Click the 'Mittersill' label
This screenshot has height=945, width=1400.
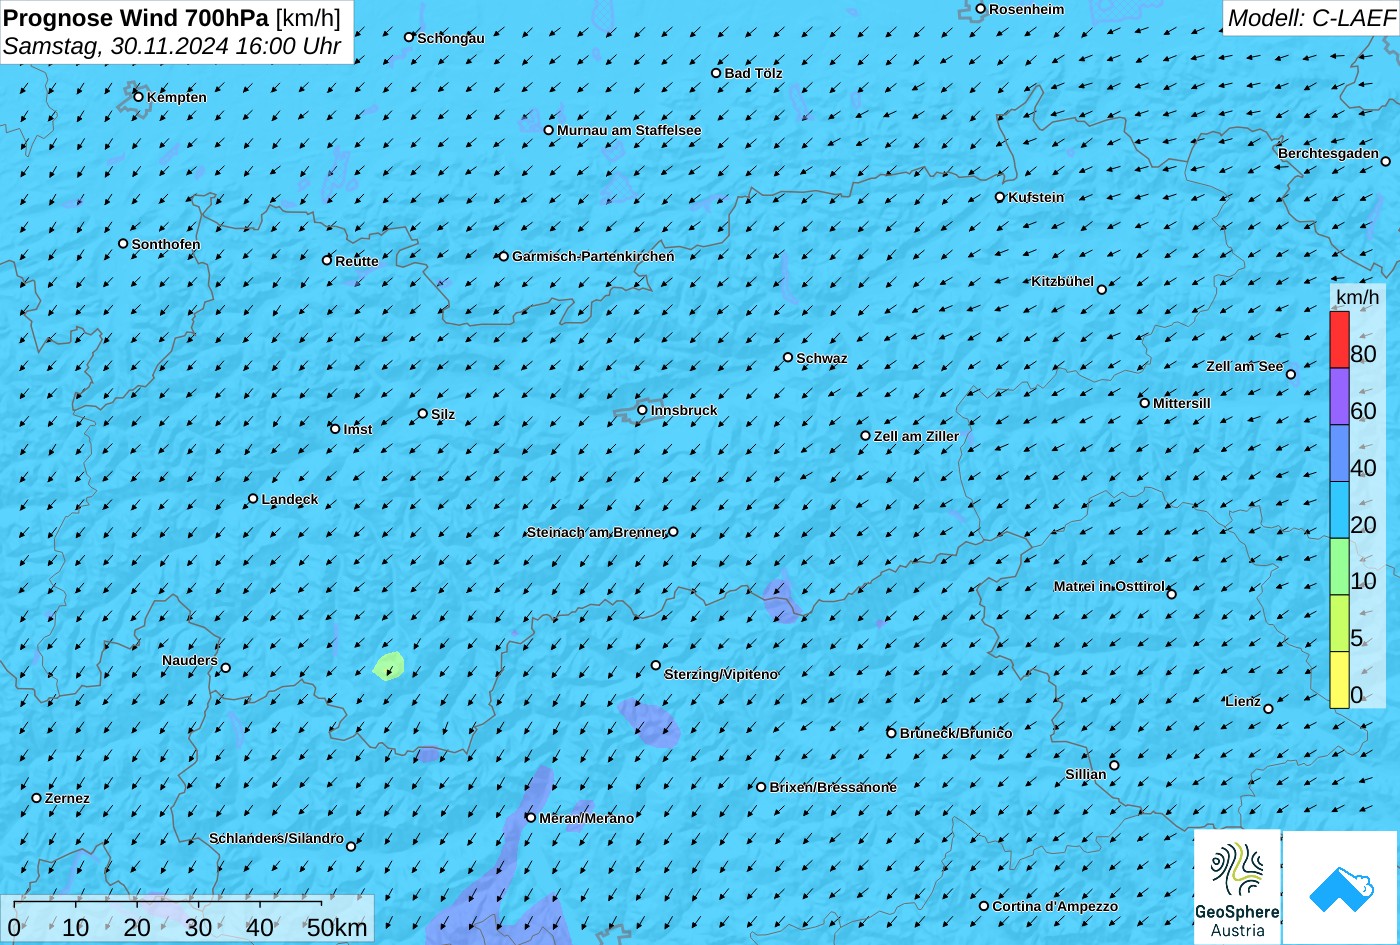(x=1182, y=404)
